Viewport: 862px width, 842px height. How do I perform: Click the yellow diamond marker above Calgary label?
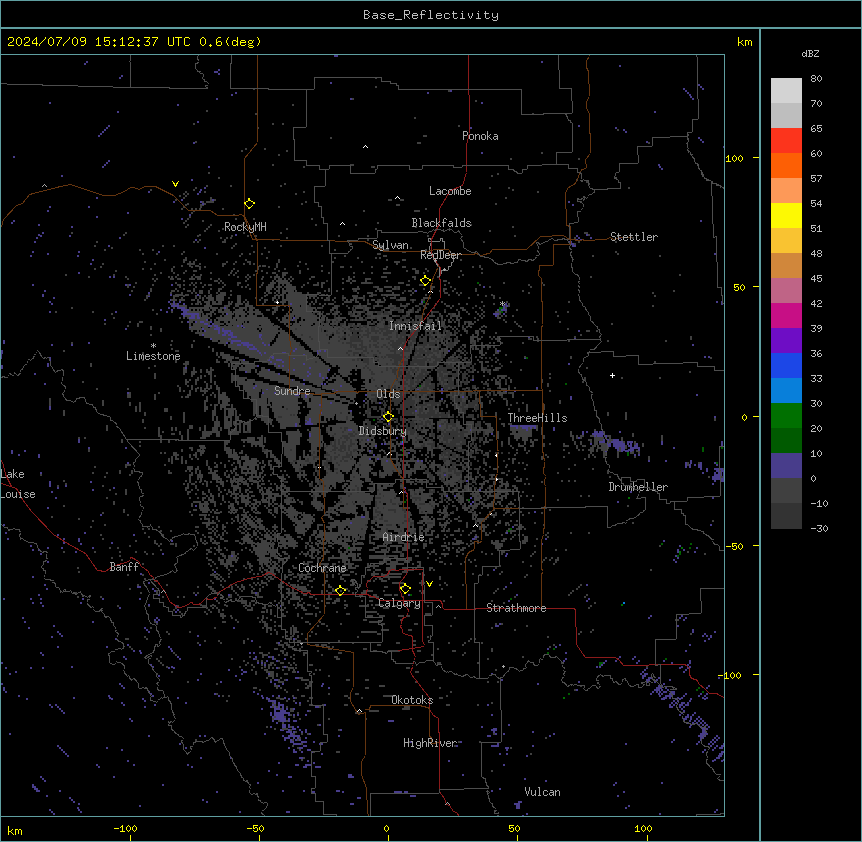[x=405, y=589]
